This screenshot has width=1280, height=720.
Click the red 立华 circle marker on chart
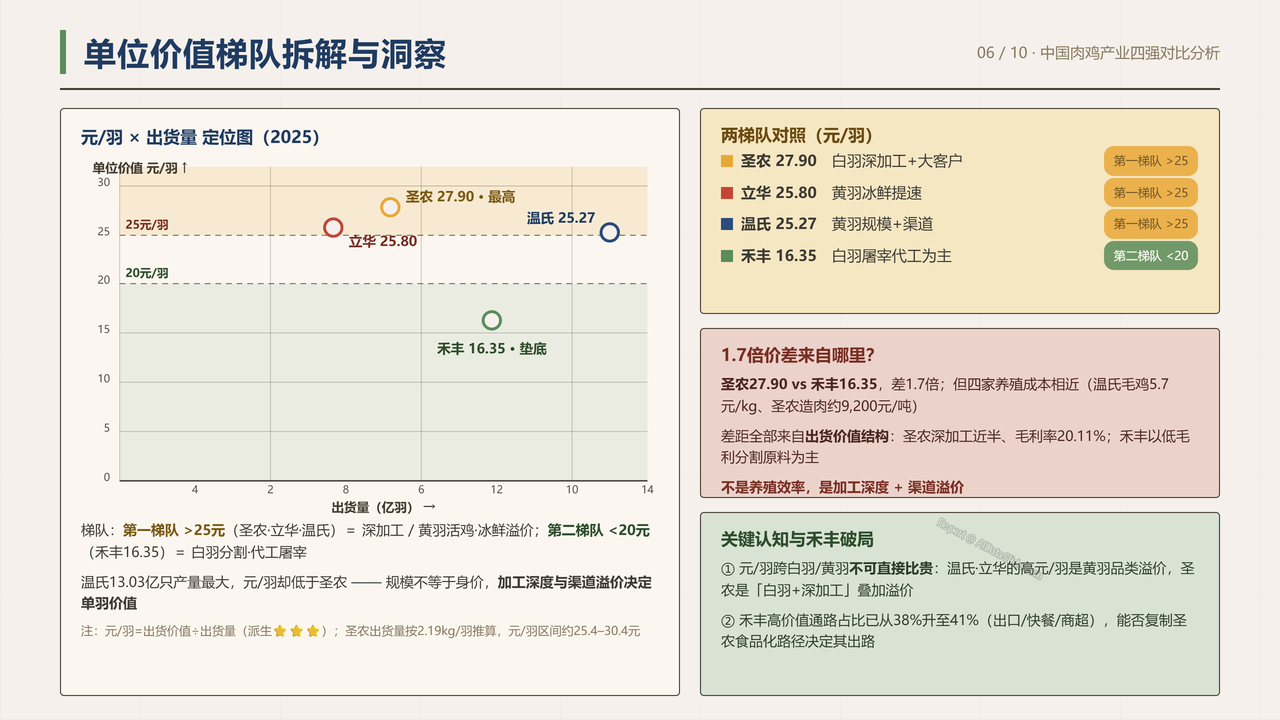click(334, 228)
